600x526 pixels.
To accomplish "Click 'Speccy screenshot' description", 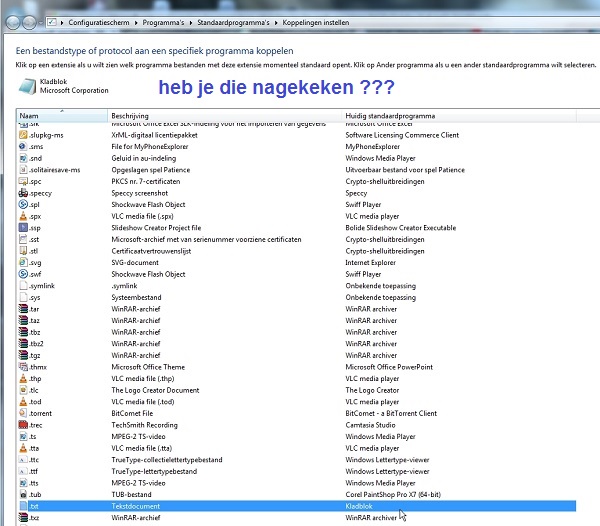I will tap(139, 193).
